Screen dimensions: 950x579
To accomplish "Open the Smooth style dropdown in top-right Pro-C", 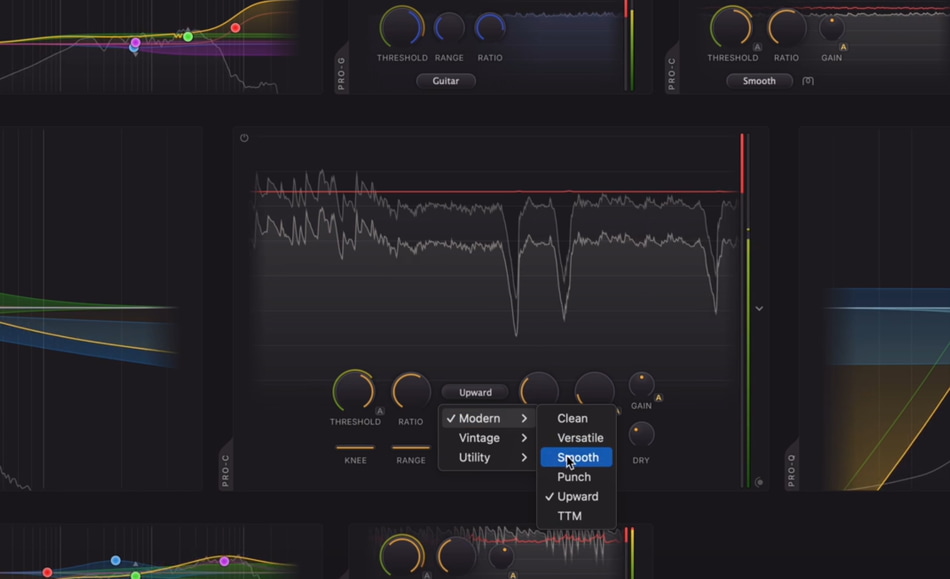I will 759,81.
